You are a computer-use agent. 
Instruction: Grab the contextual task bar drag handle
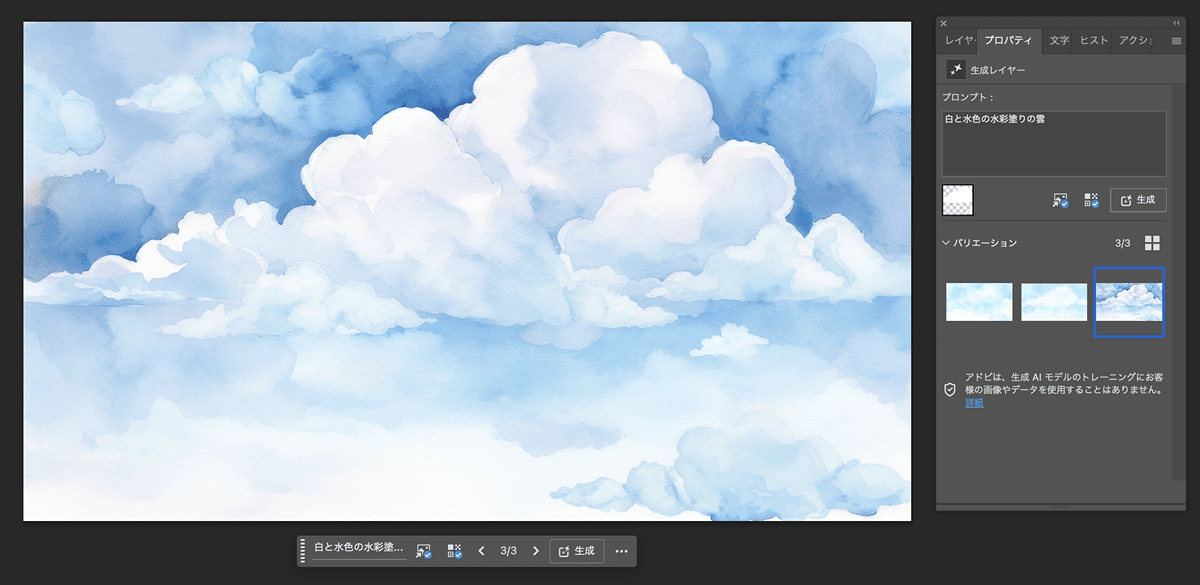coord(302,551)
